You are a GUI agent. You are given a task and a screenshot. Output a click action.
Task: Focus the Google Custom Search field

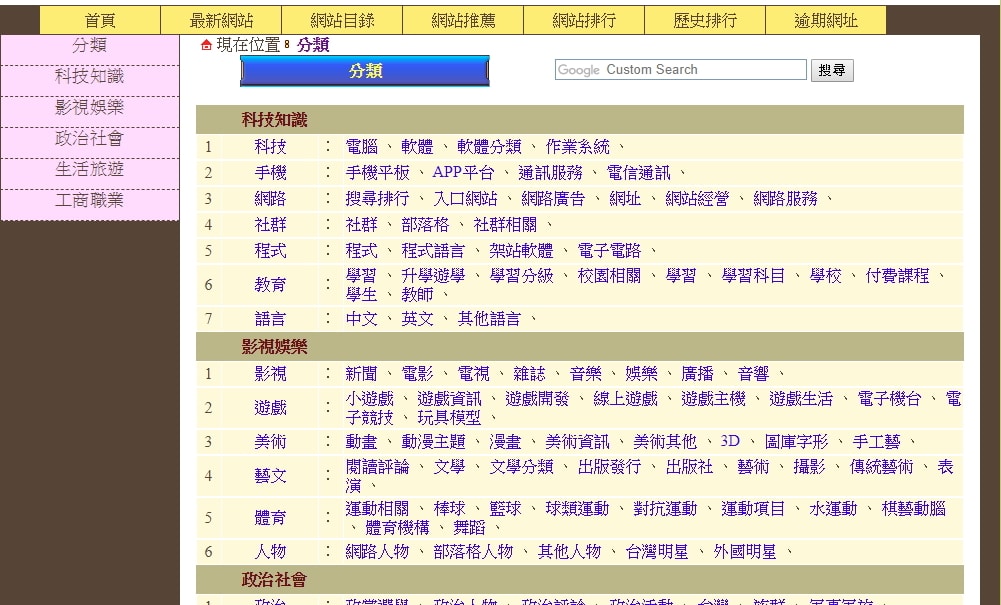point(681,70)
